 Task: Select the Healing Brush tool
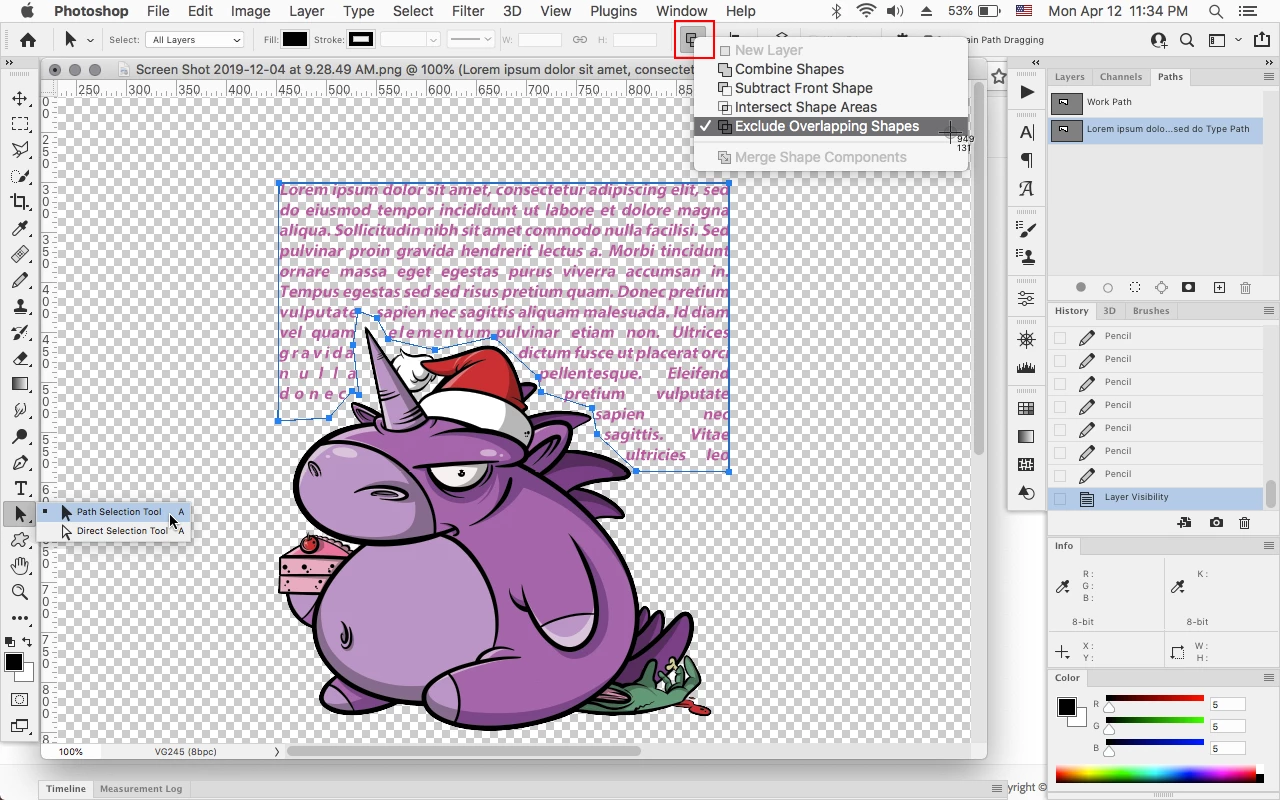pyautogui.click(x=20, y=254)
